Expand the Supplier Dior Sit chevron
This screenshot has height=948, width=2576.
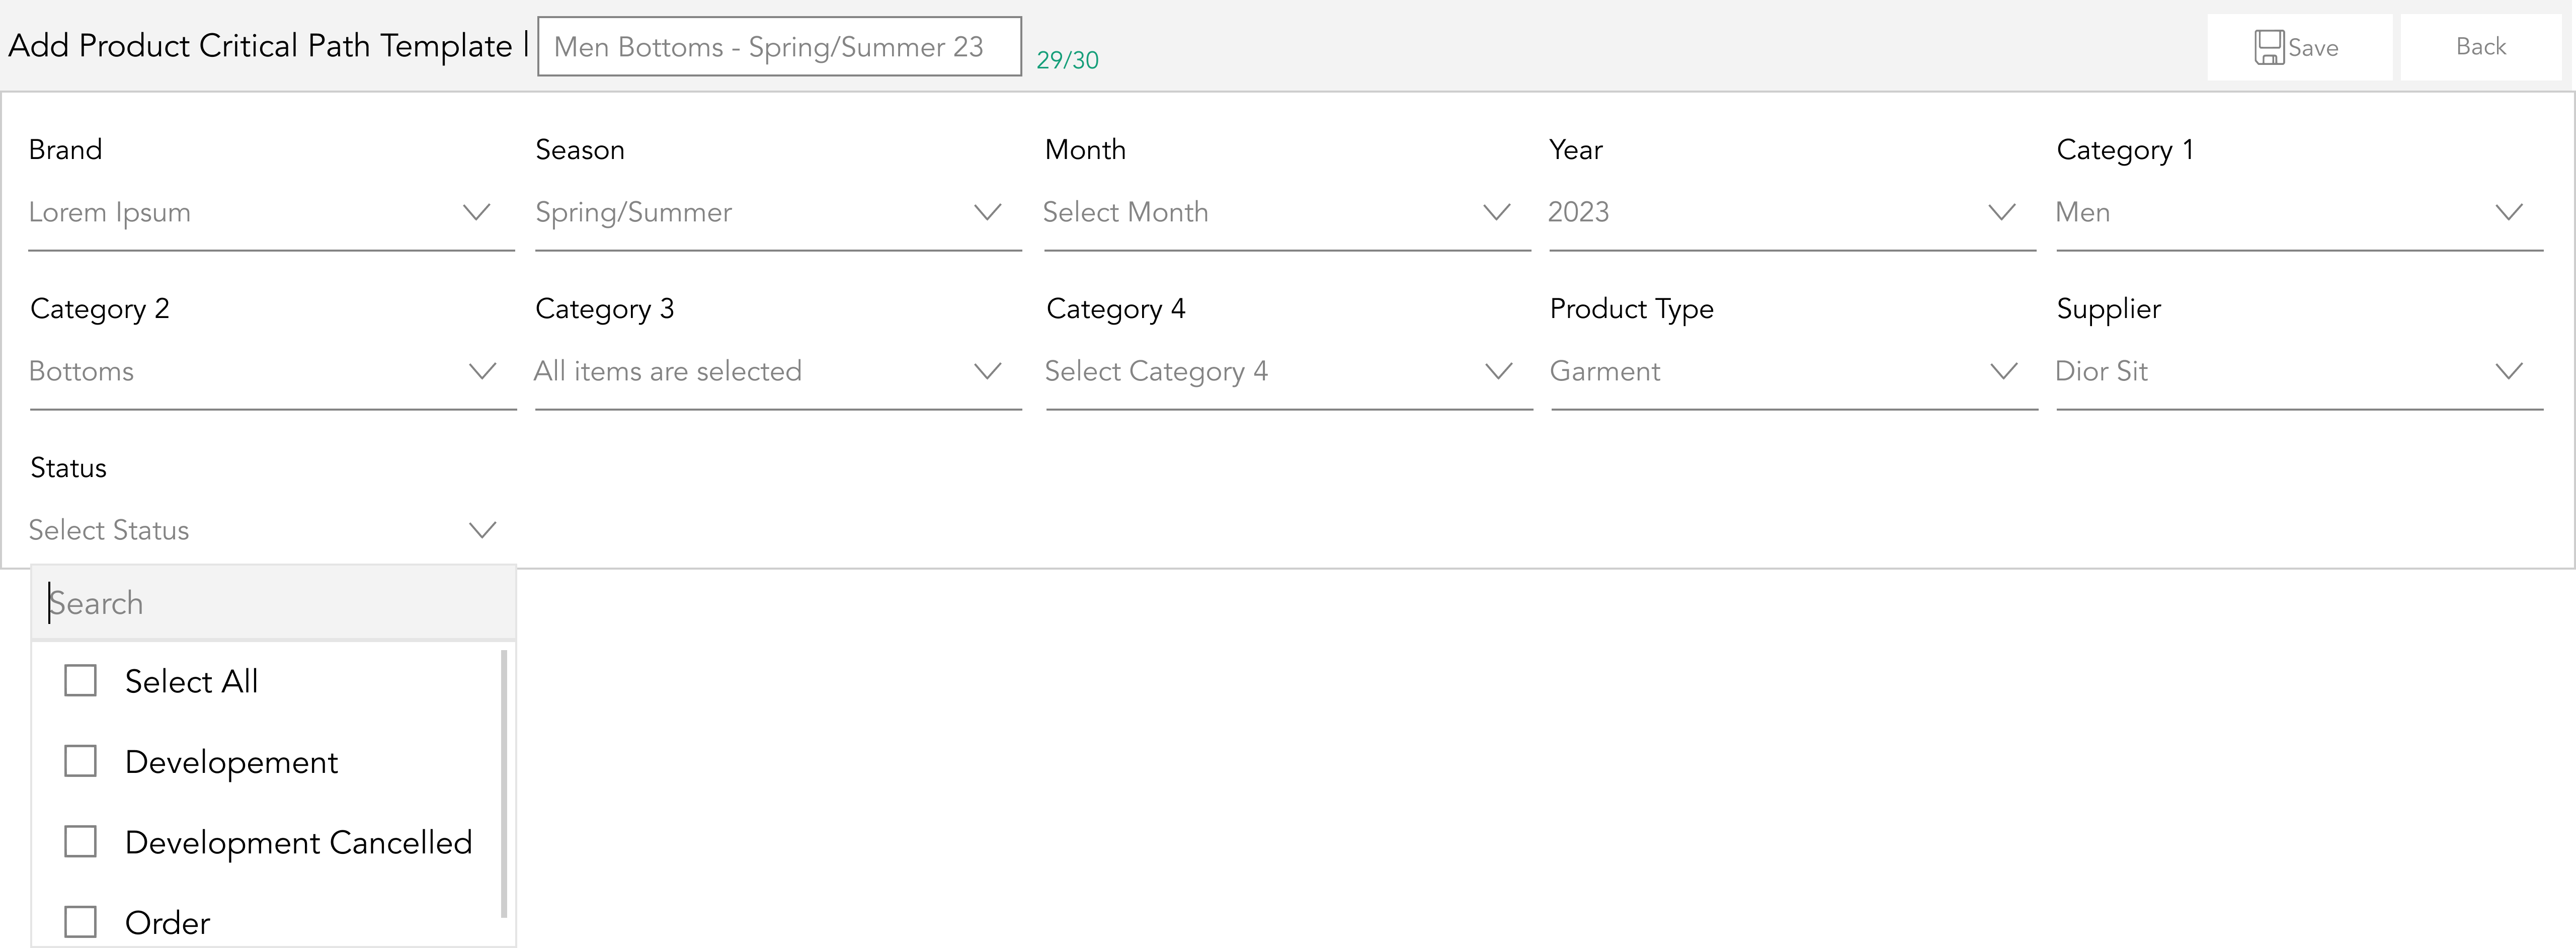point(2508,371)
